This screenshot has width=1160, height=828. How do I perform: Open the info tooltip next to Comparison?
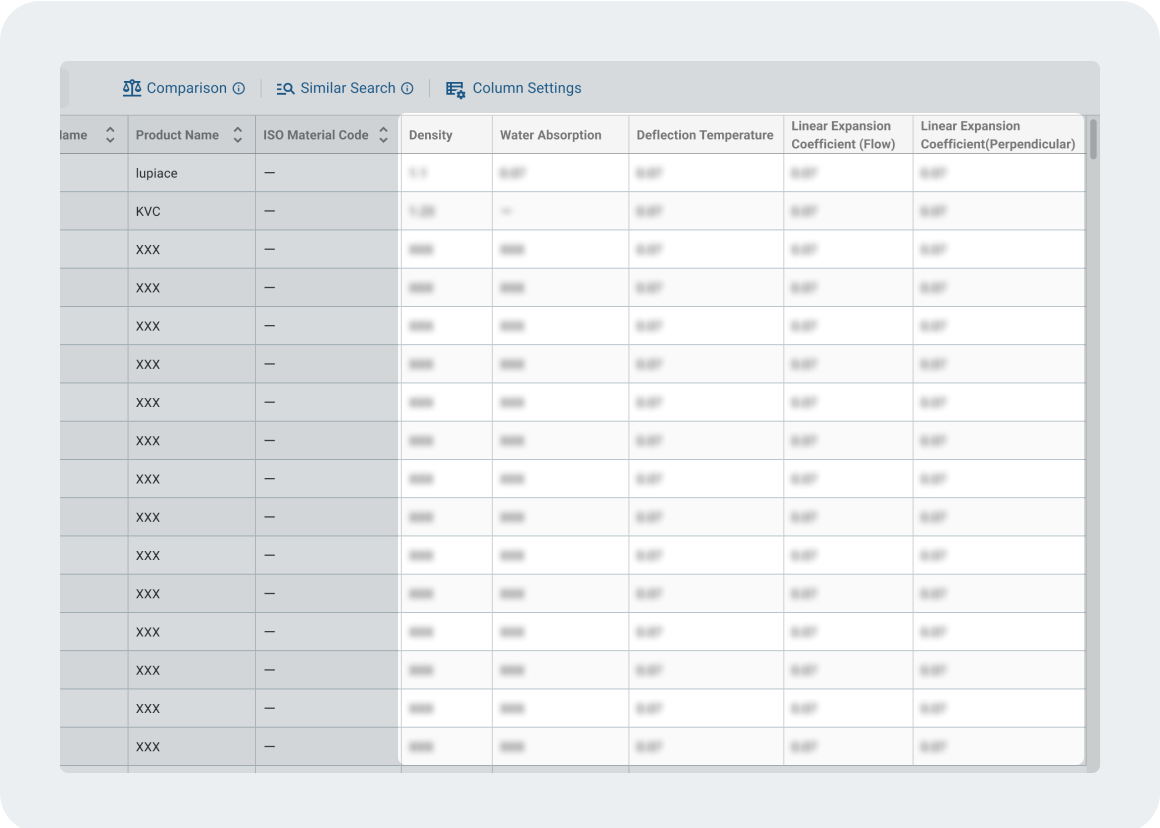(239, 88)
